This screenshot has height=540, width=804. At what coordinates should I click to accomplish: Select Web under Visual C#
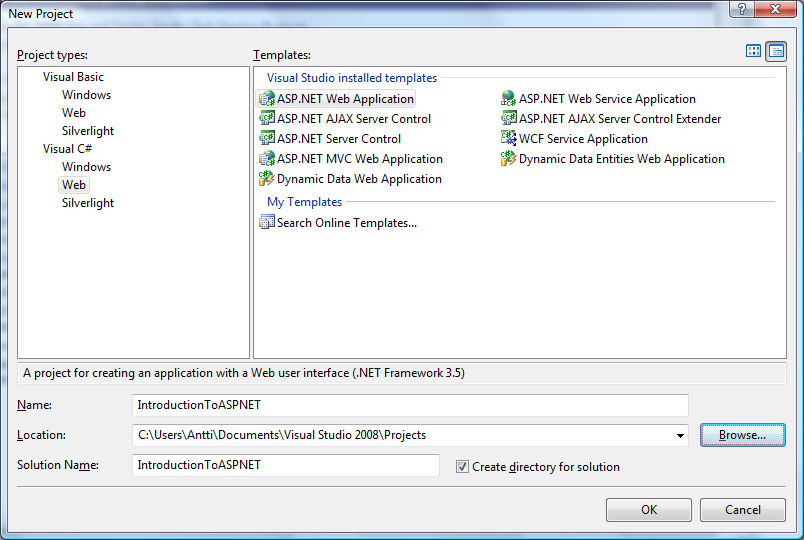[74, 185]
